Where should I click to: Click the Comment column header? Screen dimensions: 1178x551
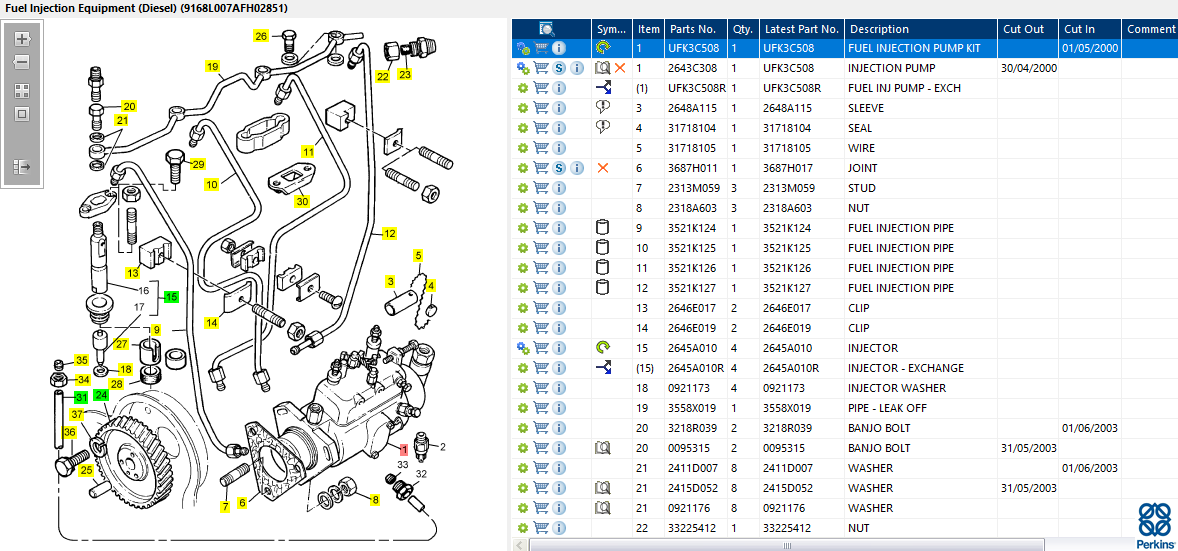[x=1149, y=29]
